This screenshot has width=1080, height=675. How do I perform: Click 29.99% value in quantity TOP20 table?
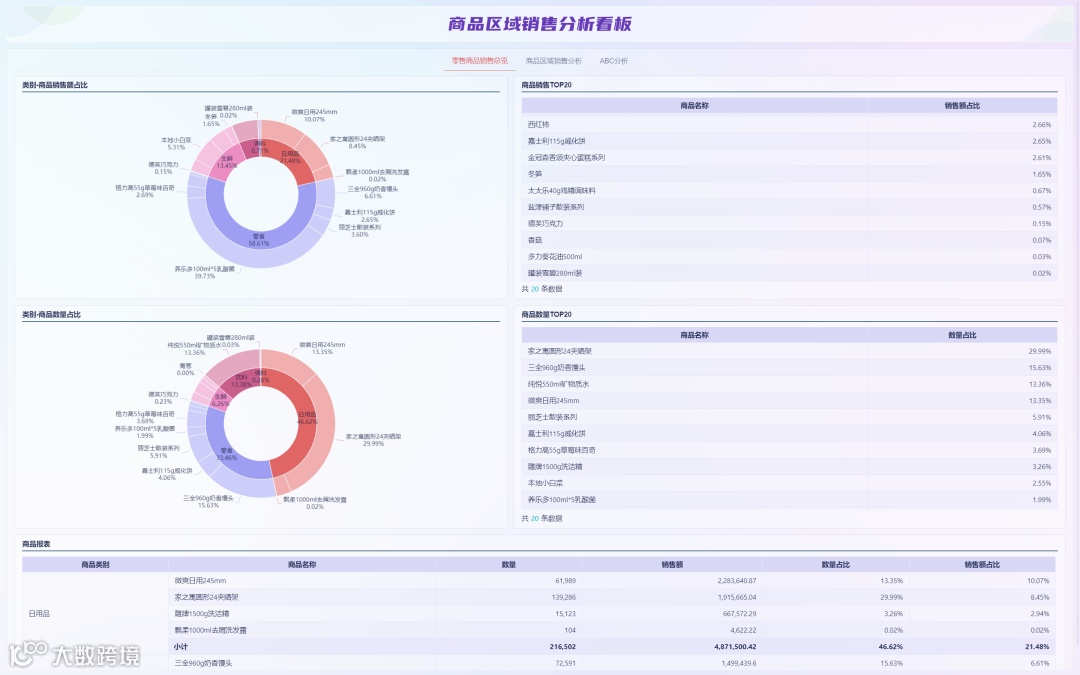coord(1039,351)
